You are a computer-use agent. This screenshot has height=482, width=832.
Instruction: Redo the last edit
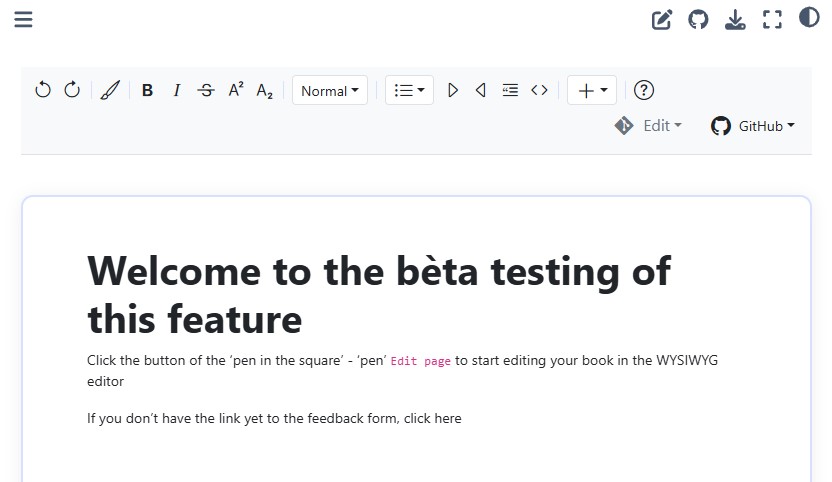[x=72, y=90]
